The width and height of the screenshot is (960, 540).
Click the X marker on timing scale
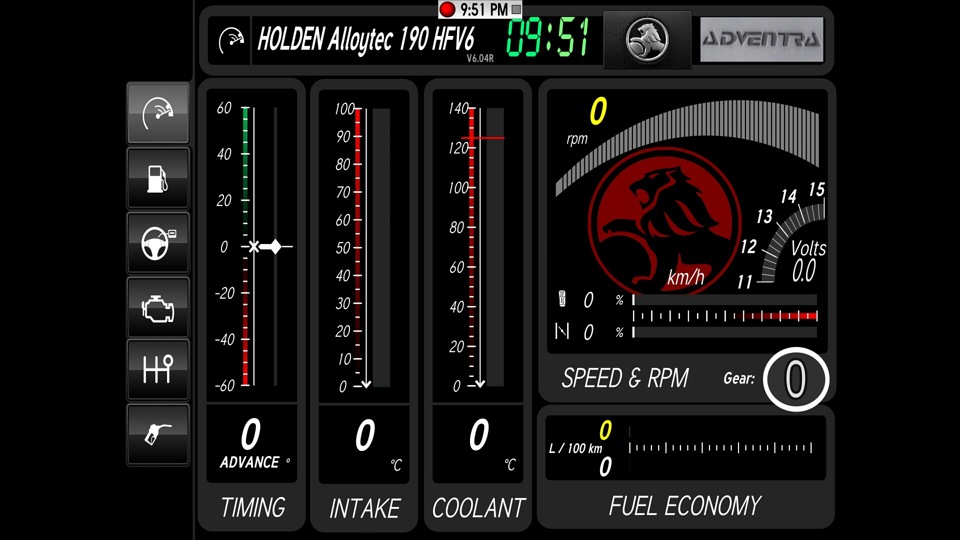click(253, 247)
